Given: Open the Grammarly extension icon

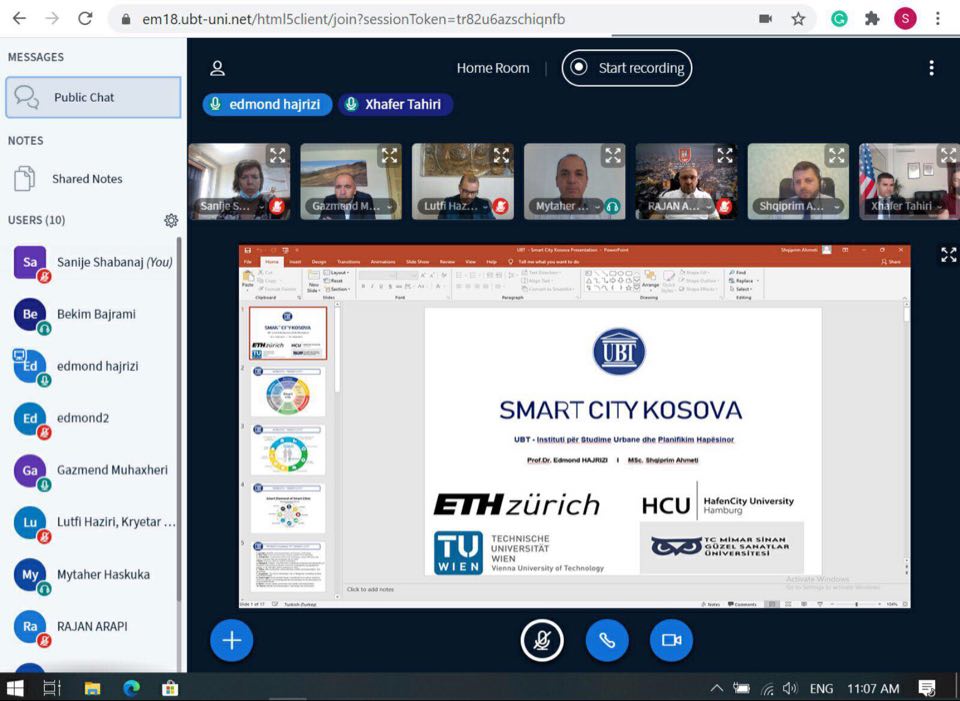Looking at the screenshot, I should [839, 19].
